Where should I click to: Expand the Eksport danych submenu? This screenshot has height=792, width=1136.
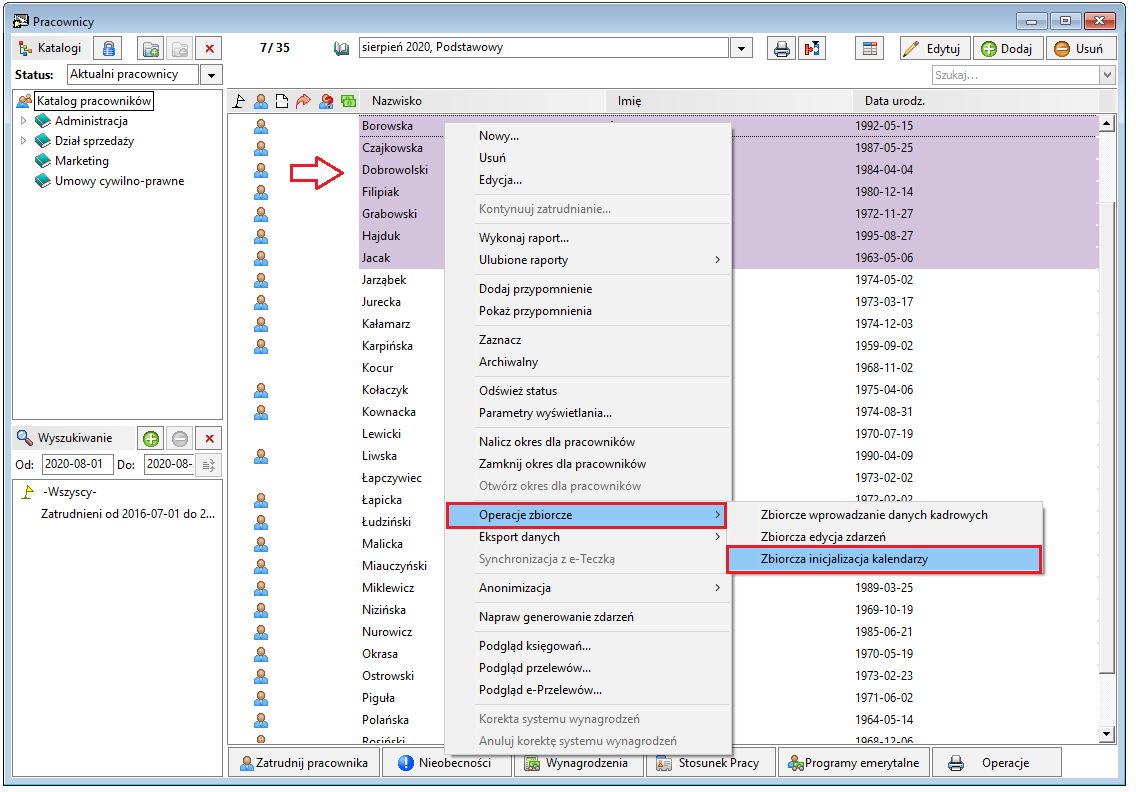pyautogui.click(x=587, y=537)
